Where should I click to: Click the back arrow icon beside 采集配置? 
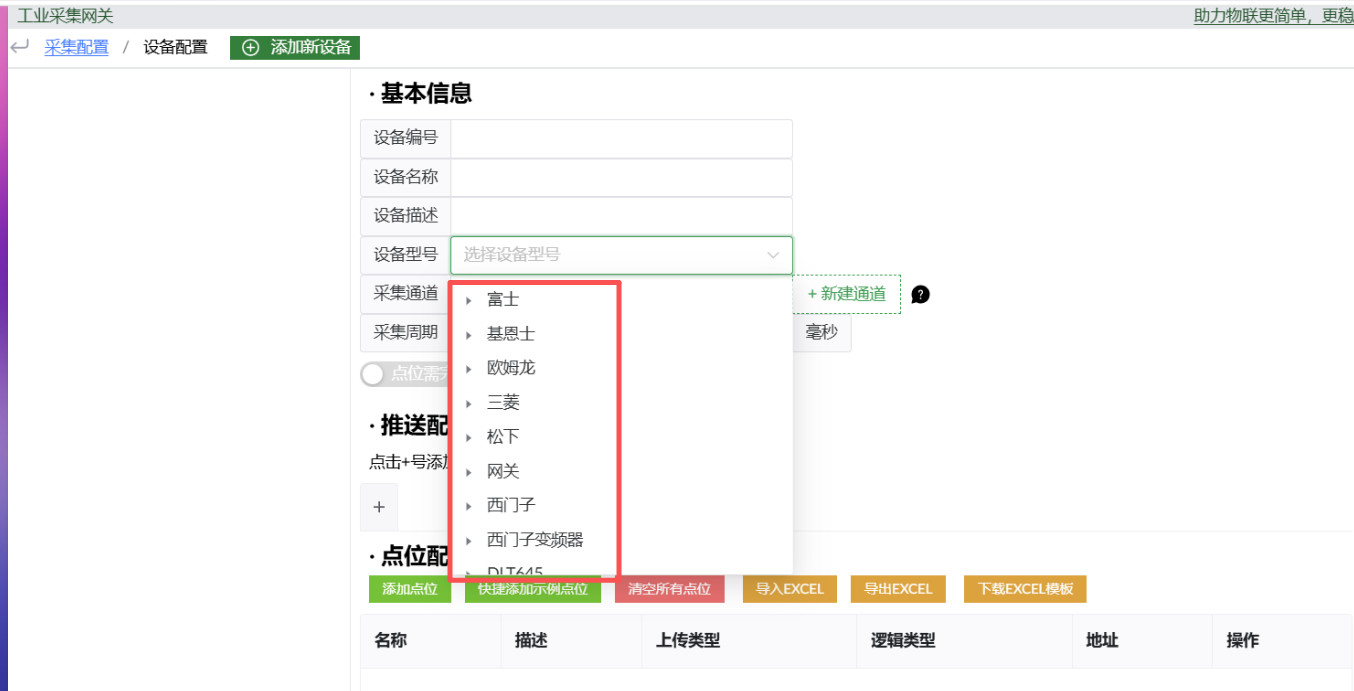click(x=20, y=47)
